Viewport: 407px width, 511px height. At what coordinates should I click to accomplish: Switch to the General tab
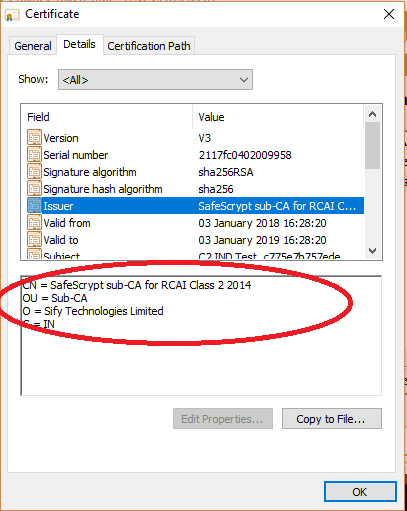(33, 46)
